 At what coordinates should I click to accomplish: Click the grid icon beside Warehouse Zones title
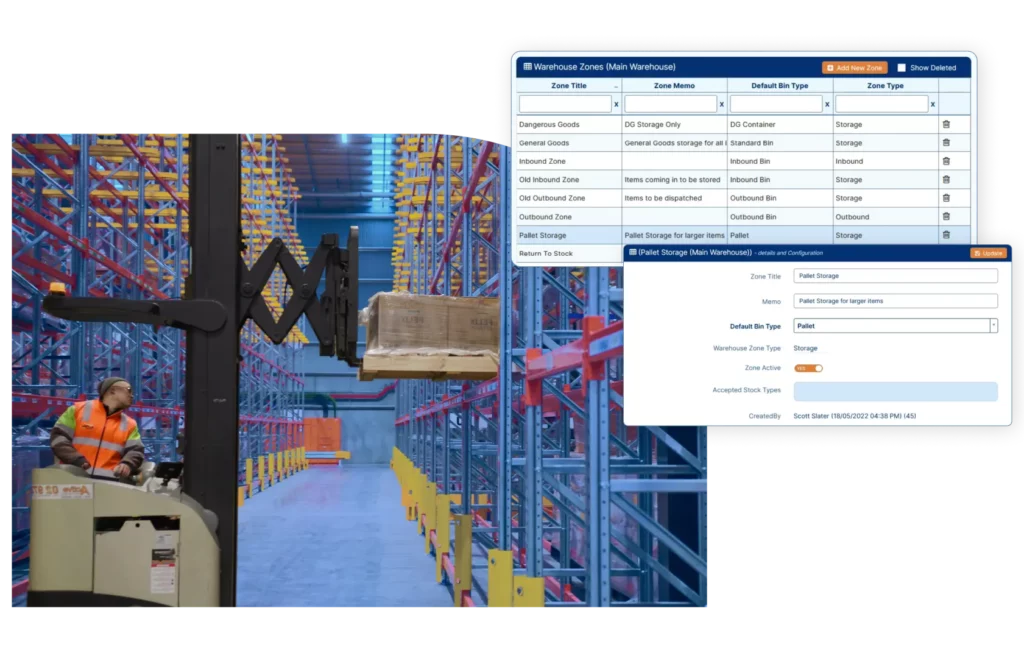click(526, 67)
